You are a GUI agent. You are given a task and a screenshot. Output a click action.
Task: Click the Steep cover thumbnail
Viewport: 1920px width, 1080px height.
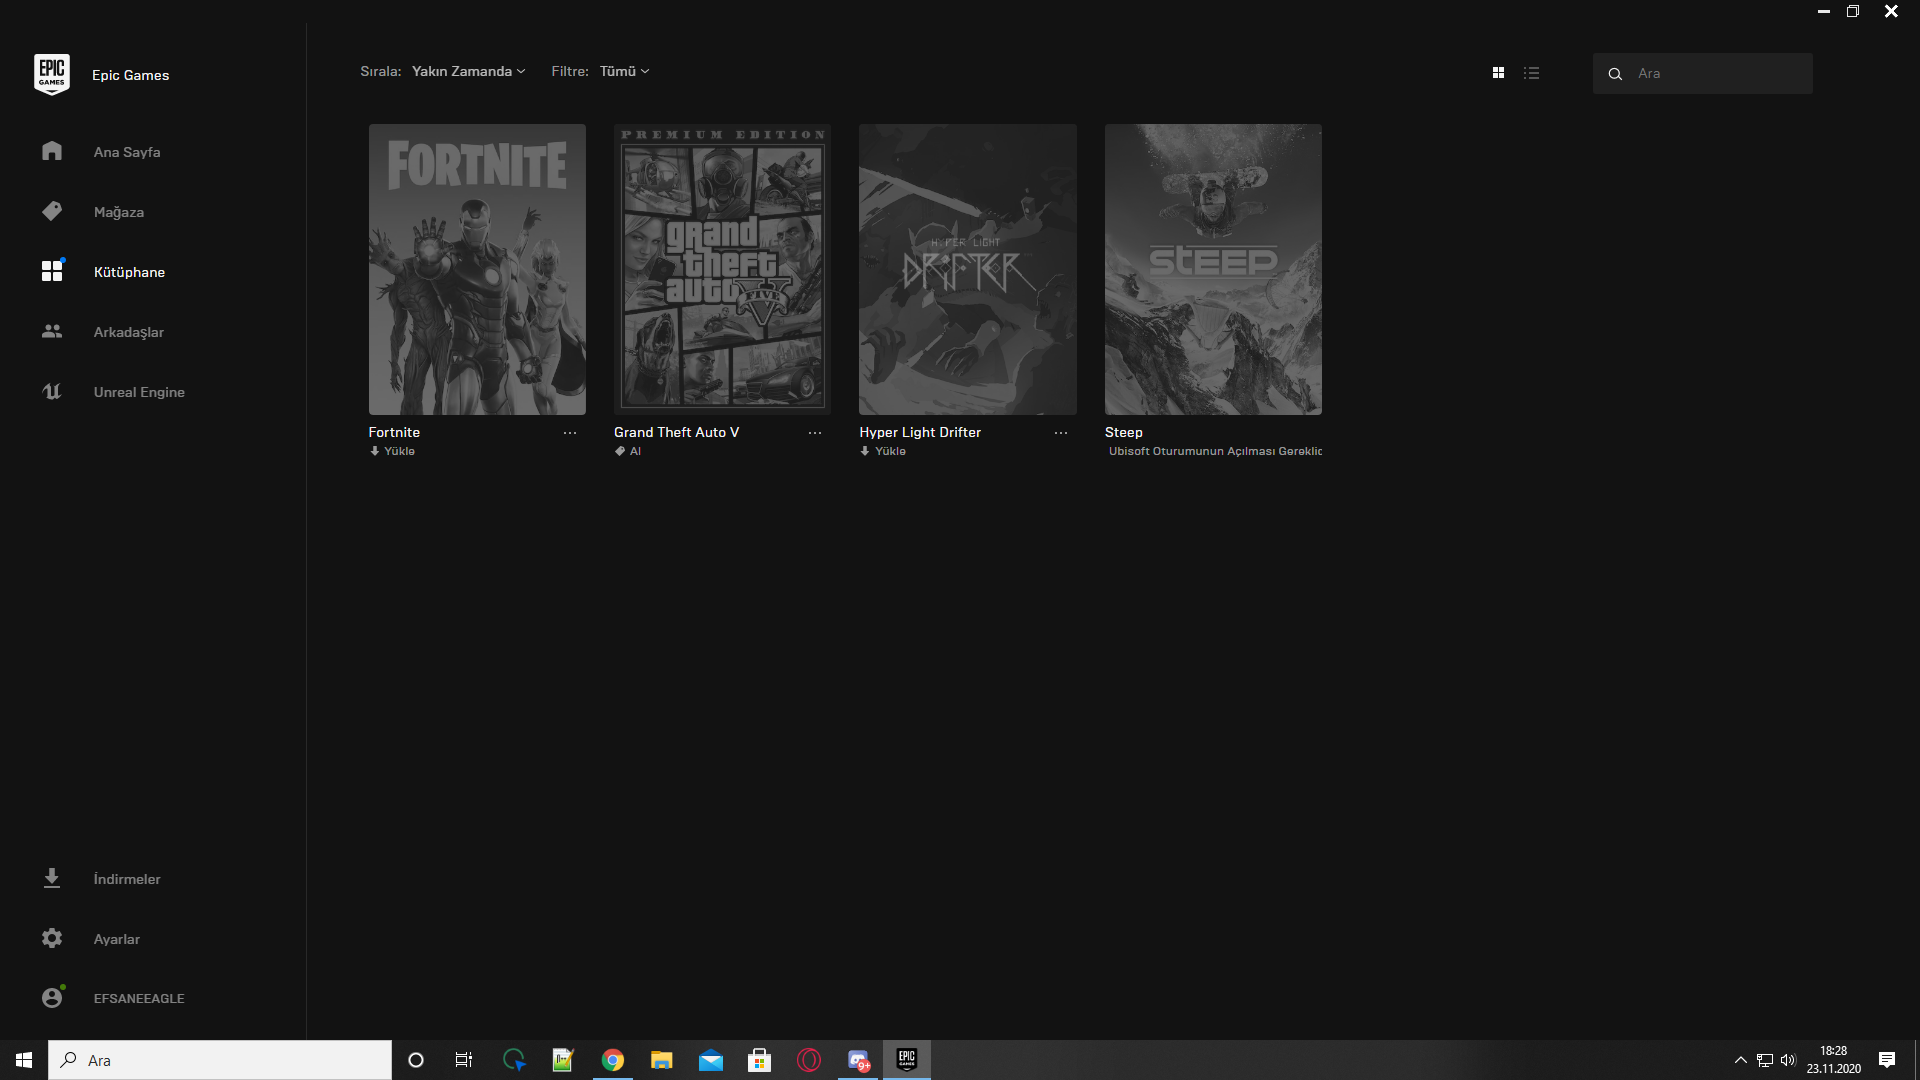1213,269
